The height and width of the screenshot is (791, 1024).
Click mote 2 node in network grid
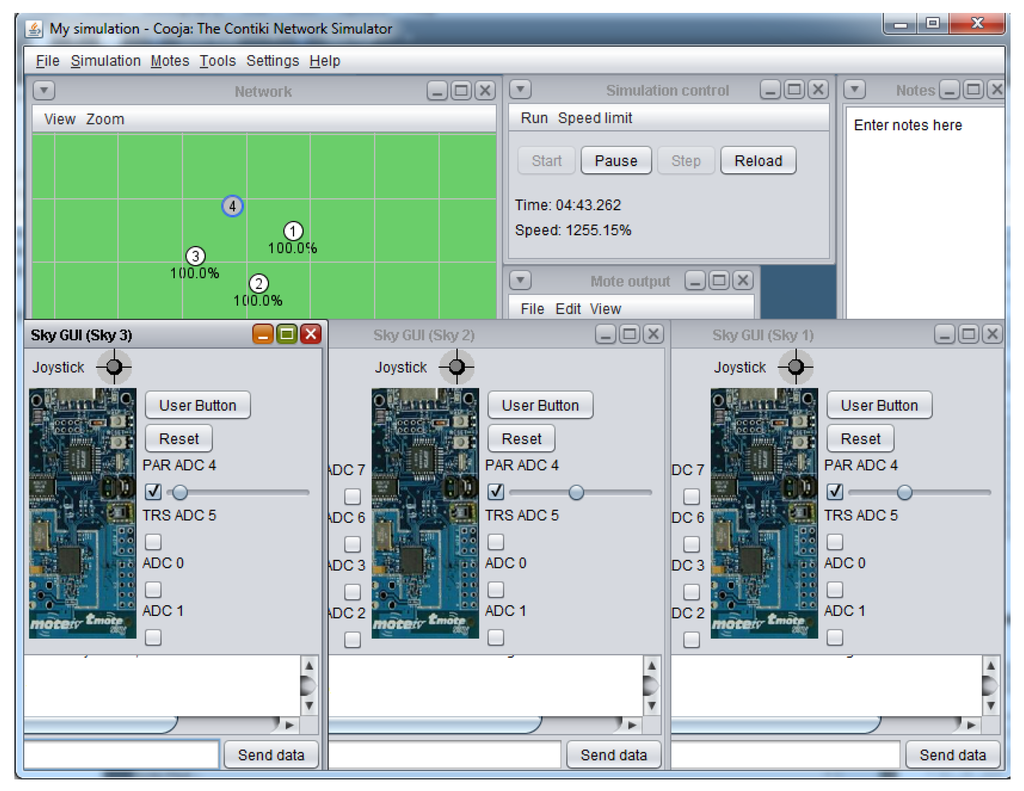point(258,283)
